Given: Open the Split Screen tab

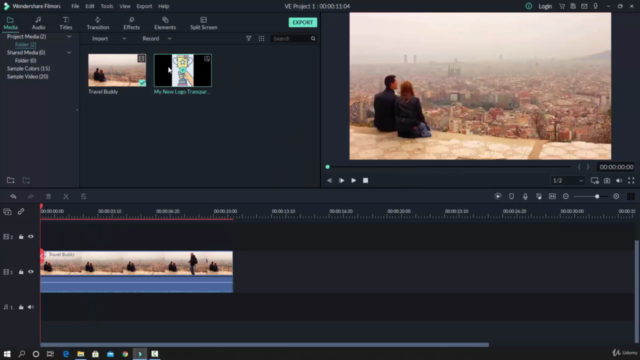Looking at the screenshot, I should 204,23.
